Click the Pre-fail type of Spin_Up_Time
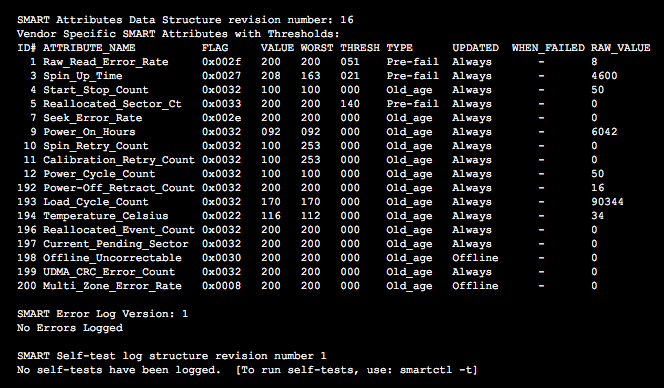The height and width of the screenshot is (388, 664). [x=412, y=76]
